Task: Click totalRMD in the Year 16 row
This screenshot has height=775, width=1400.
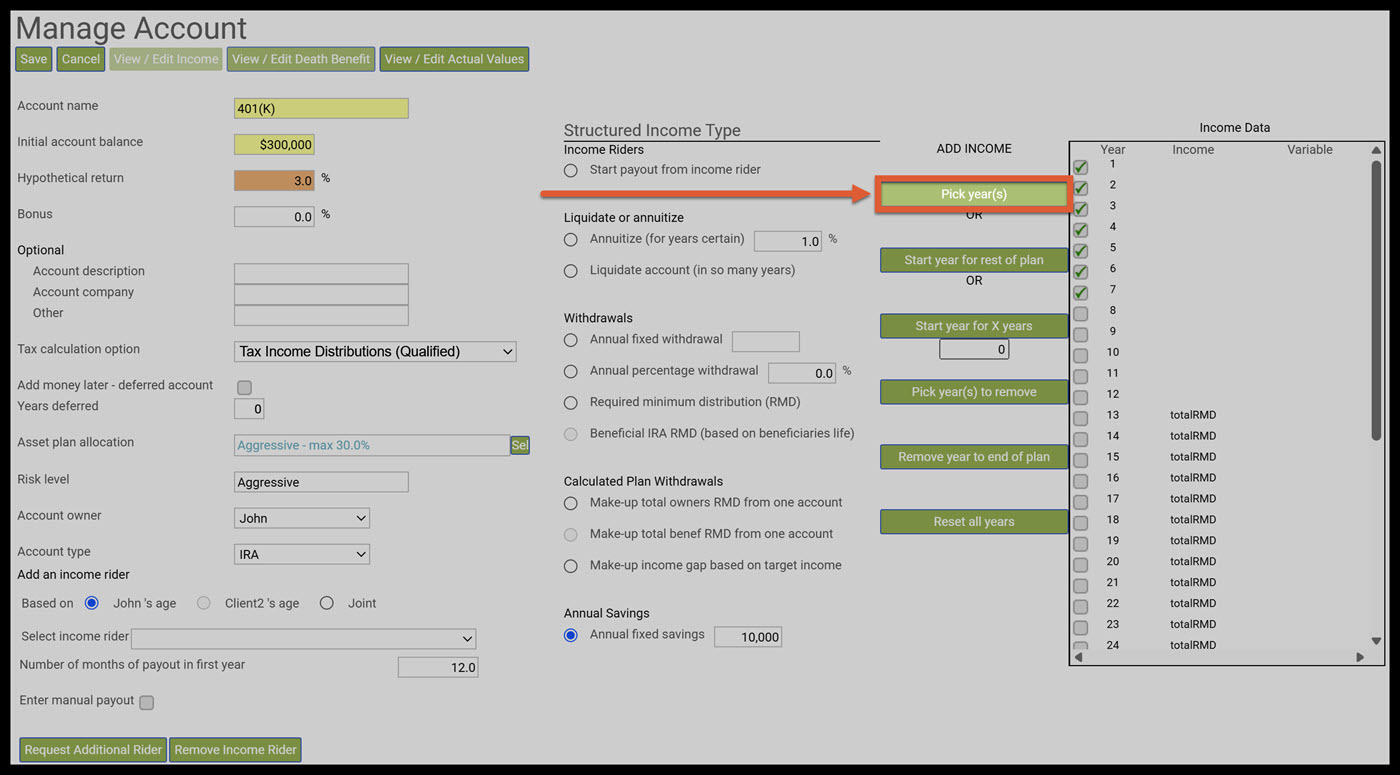Action: pos(1193,478)
